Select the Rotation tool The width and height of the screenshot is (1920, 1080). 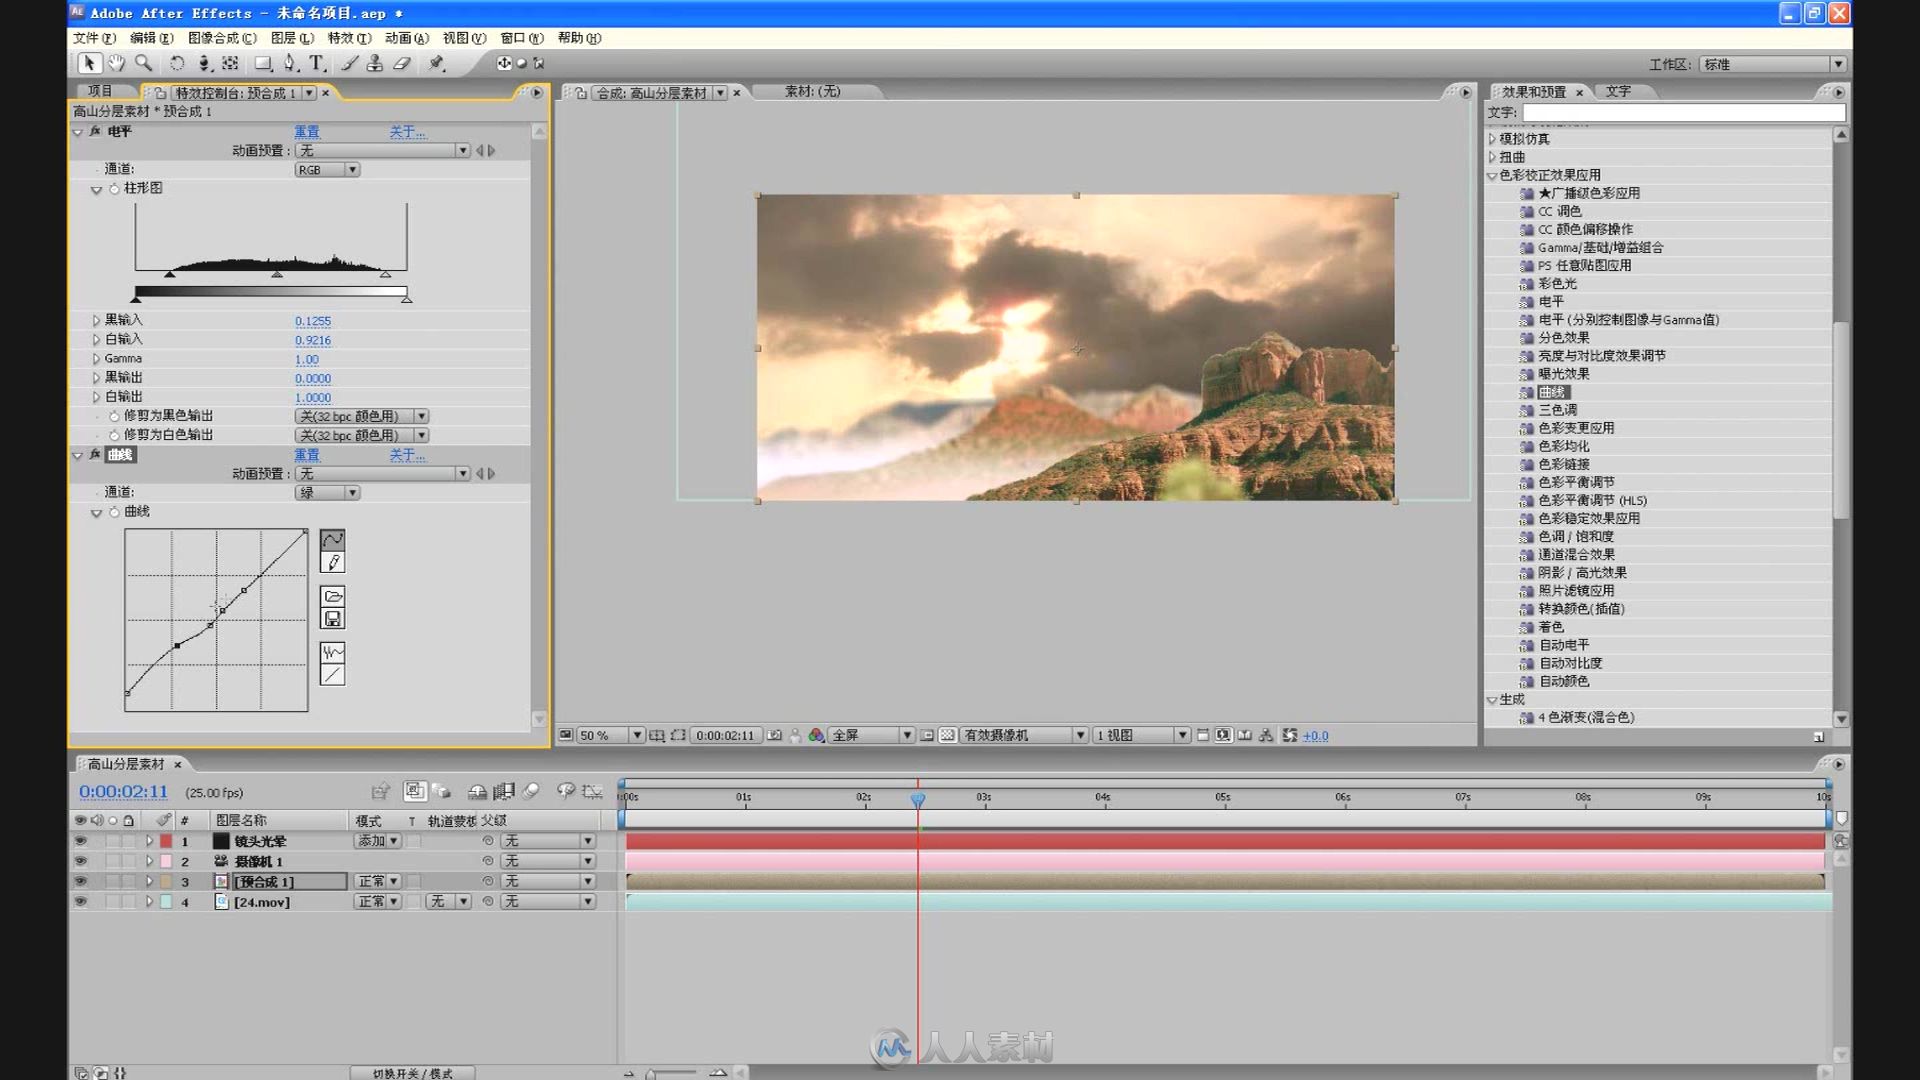pyautogui.click(x=177, y=63)
